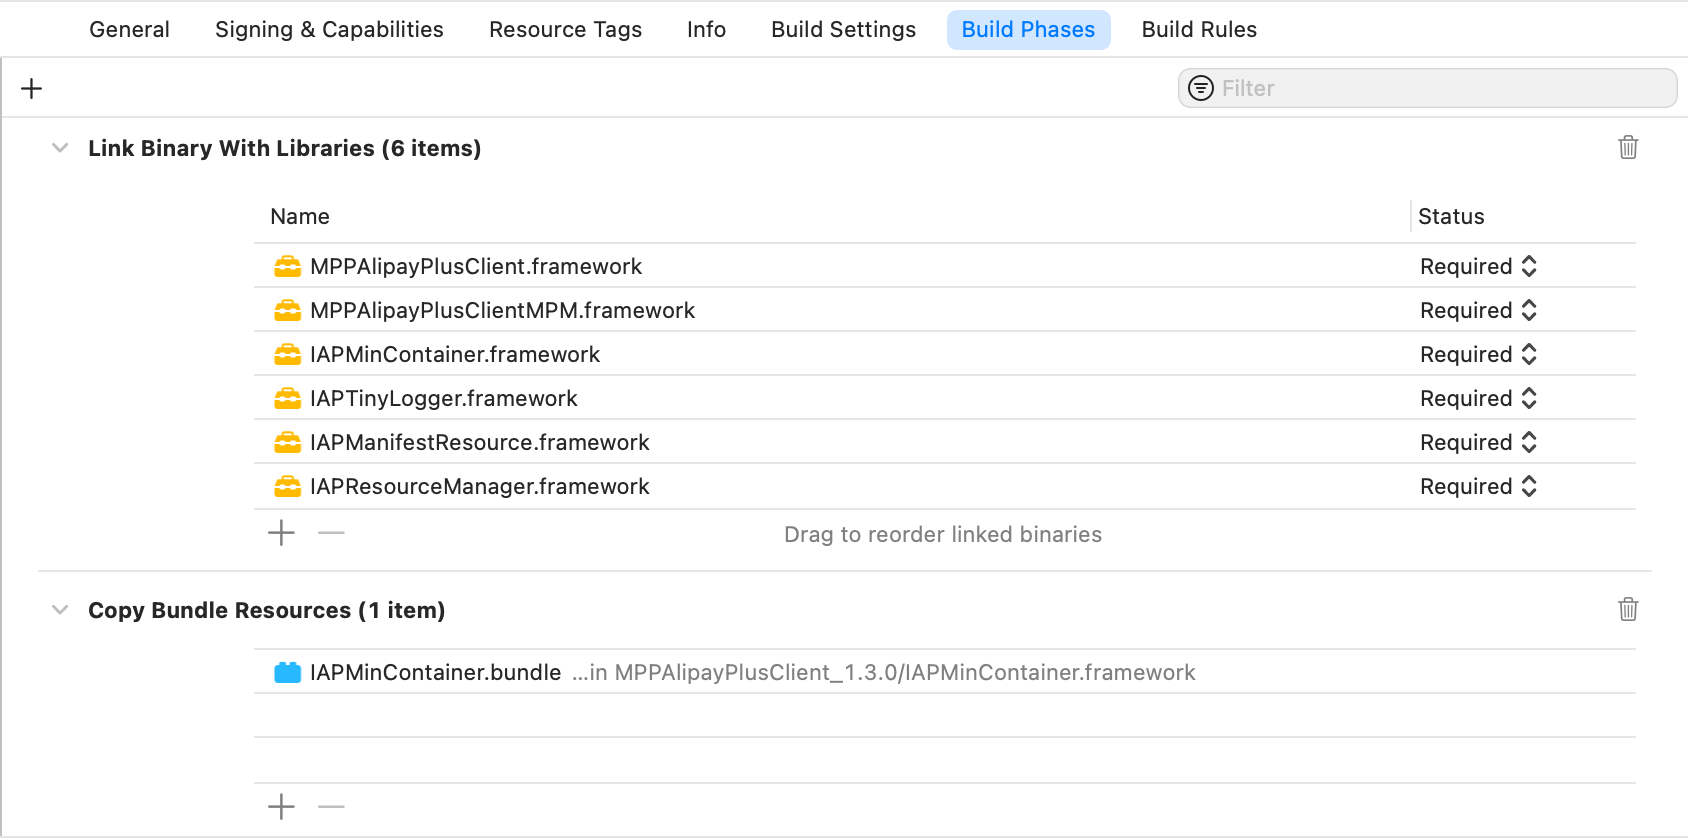Select the IAPTinyLogger.framework row

945,398
